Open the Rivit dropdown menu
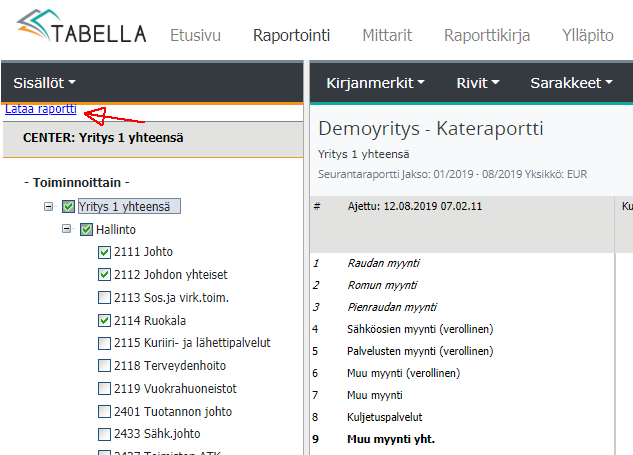The height and width of the screenshot is (455, 633). pos(478,82)
